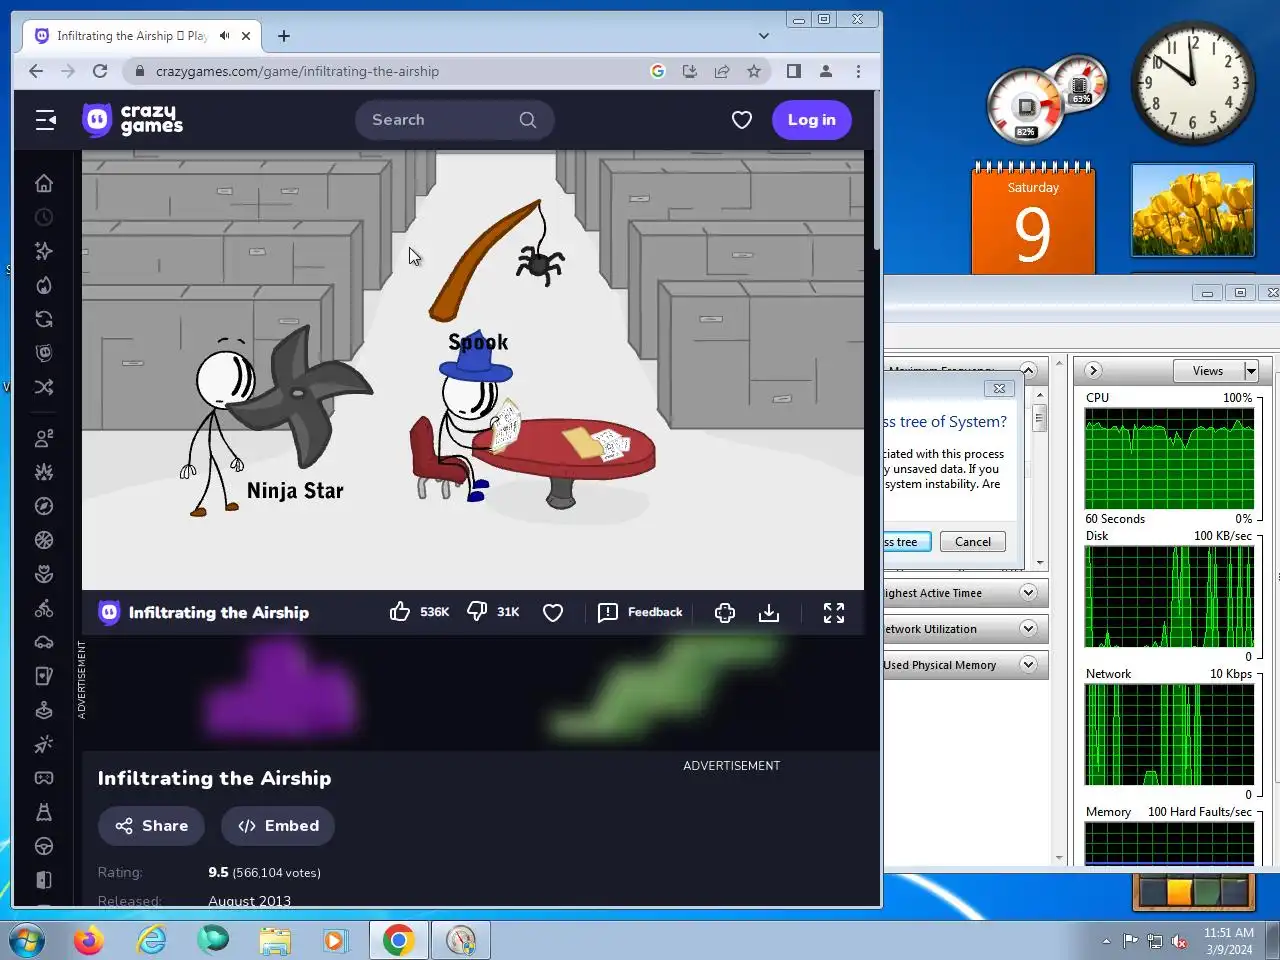1280x960 pixels.
Task: Open the CrazyGames hamburger menu
Action: pos(45,120)
